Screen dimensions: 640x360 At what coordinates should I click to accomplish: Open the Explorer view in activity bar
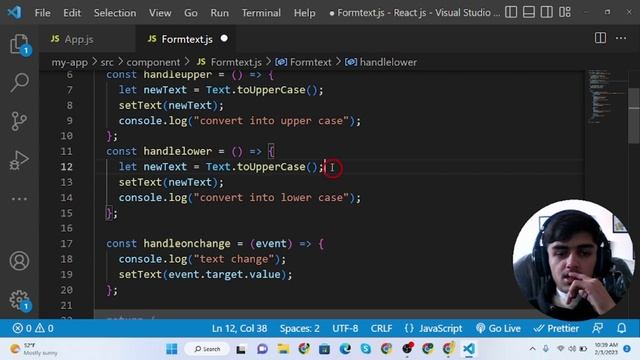pos(19,44)
